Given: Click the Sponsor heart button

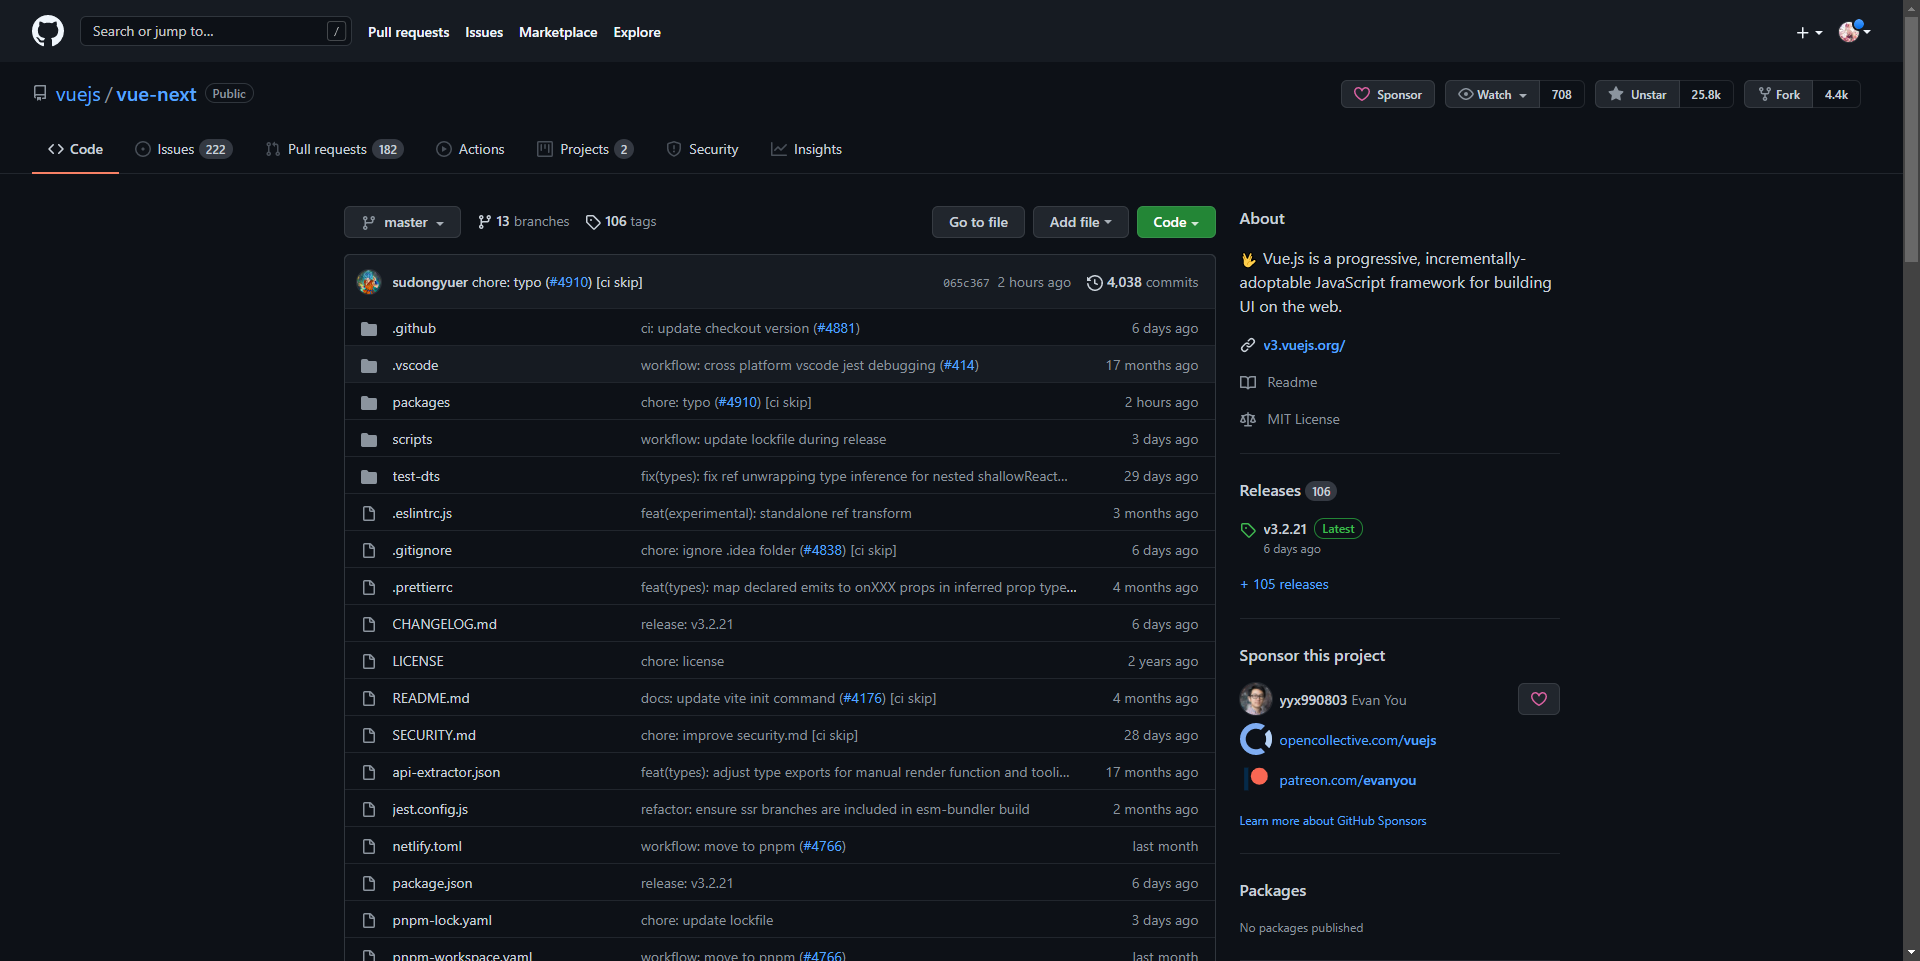Looking at the screenshot, I should click(1387, 95).
